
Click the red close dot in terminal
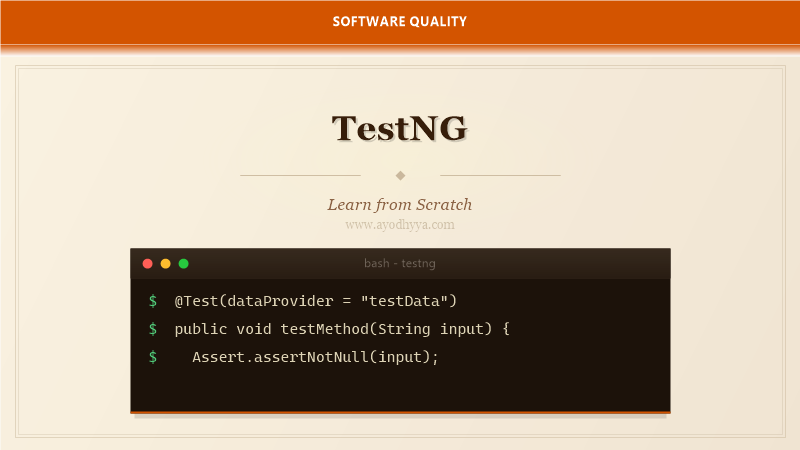click(147, 263)
